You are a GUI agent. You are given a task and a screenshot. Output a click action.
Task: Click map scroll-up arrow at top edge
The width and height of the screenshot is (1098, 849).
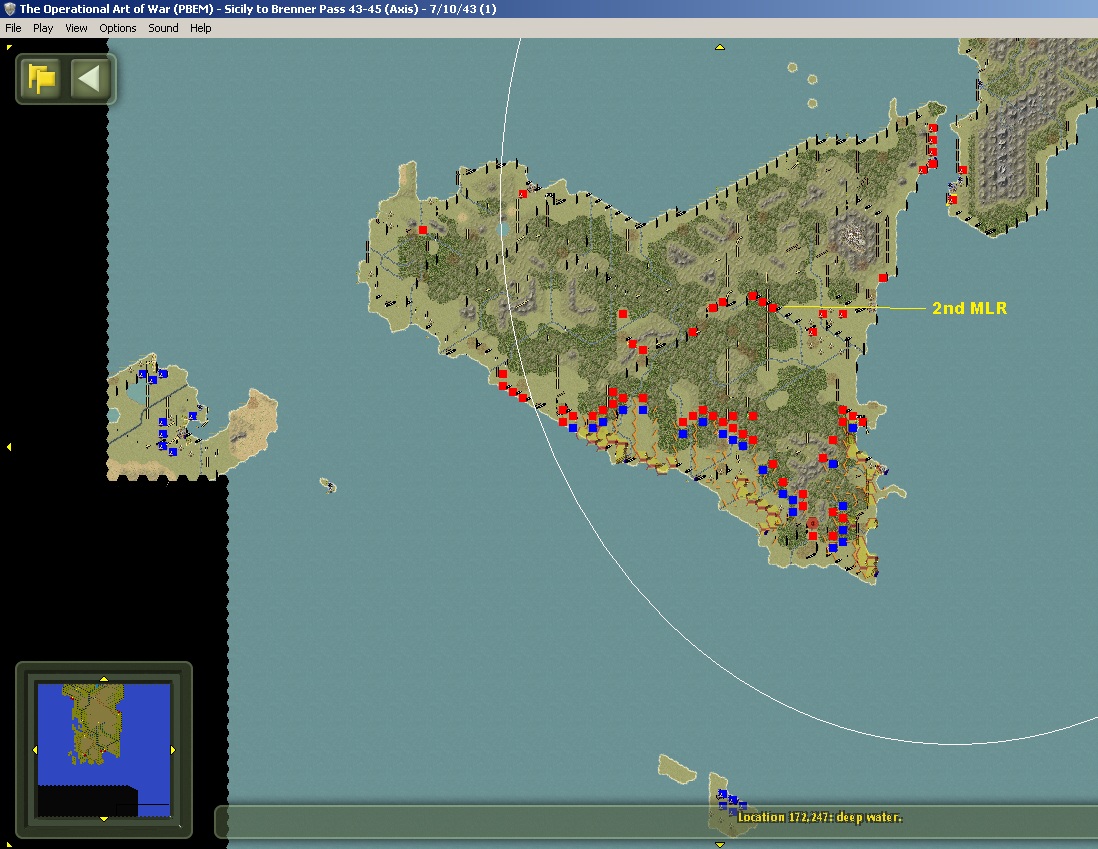click(x=719, y=48)
